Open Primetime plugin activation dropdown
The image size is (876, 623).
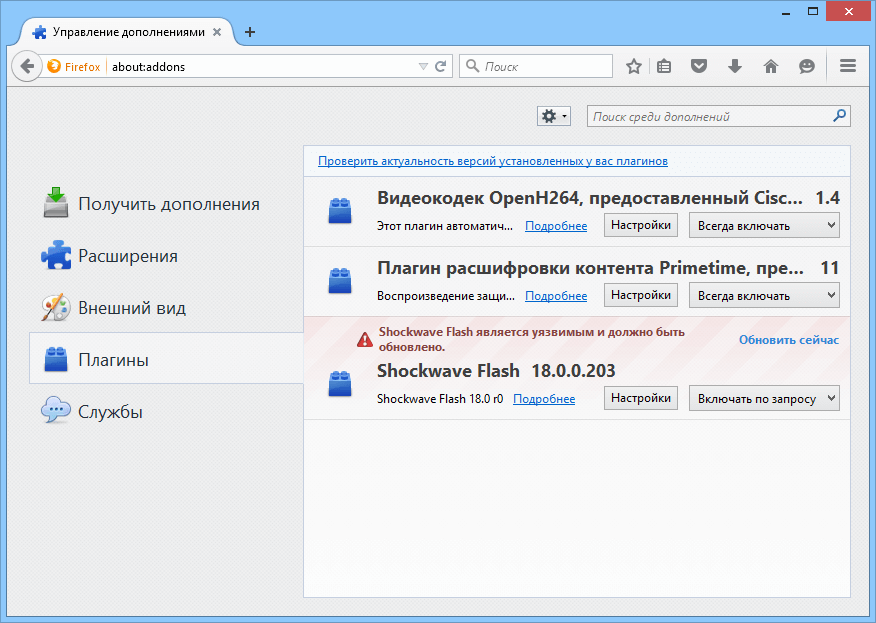pyautogui.click(x=764, y=296)
